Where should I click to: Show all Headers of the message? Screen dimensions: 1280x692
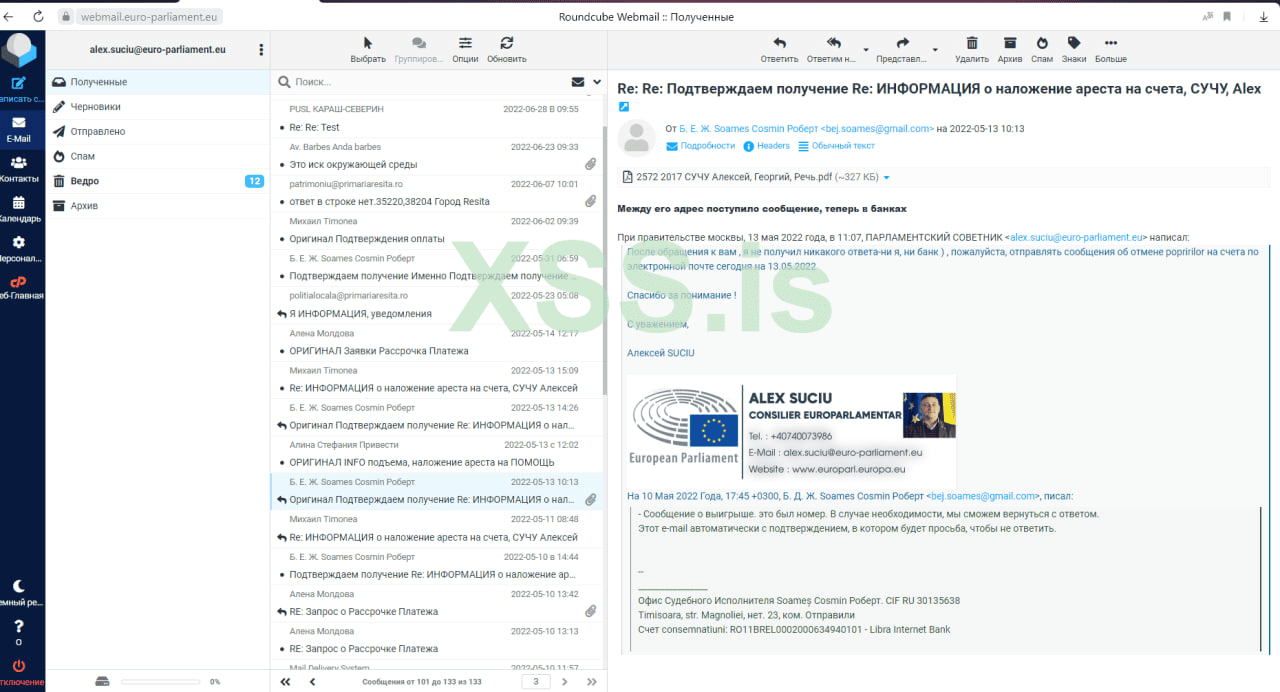pyautogui.click(x=766, y=146)
